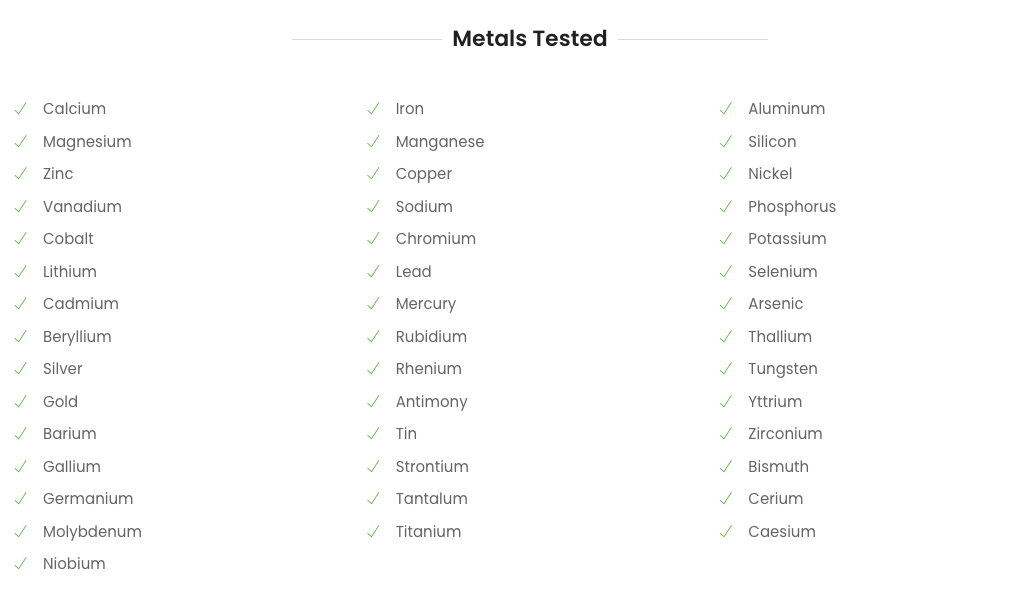
Task: Select the green check next to Titanium
Action: (373, 532)
